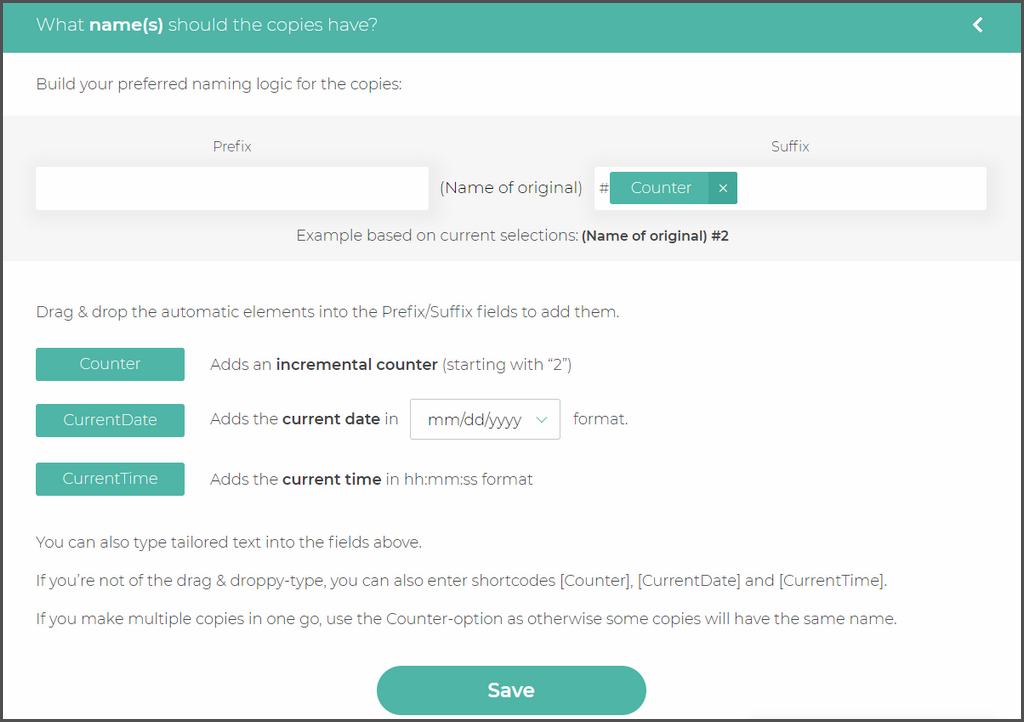Select the Counter chip in the Suffix field
Image resolution: width=1024 pixels, height=722 pixels.
(660, 188)
